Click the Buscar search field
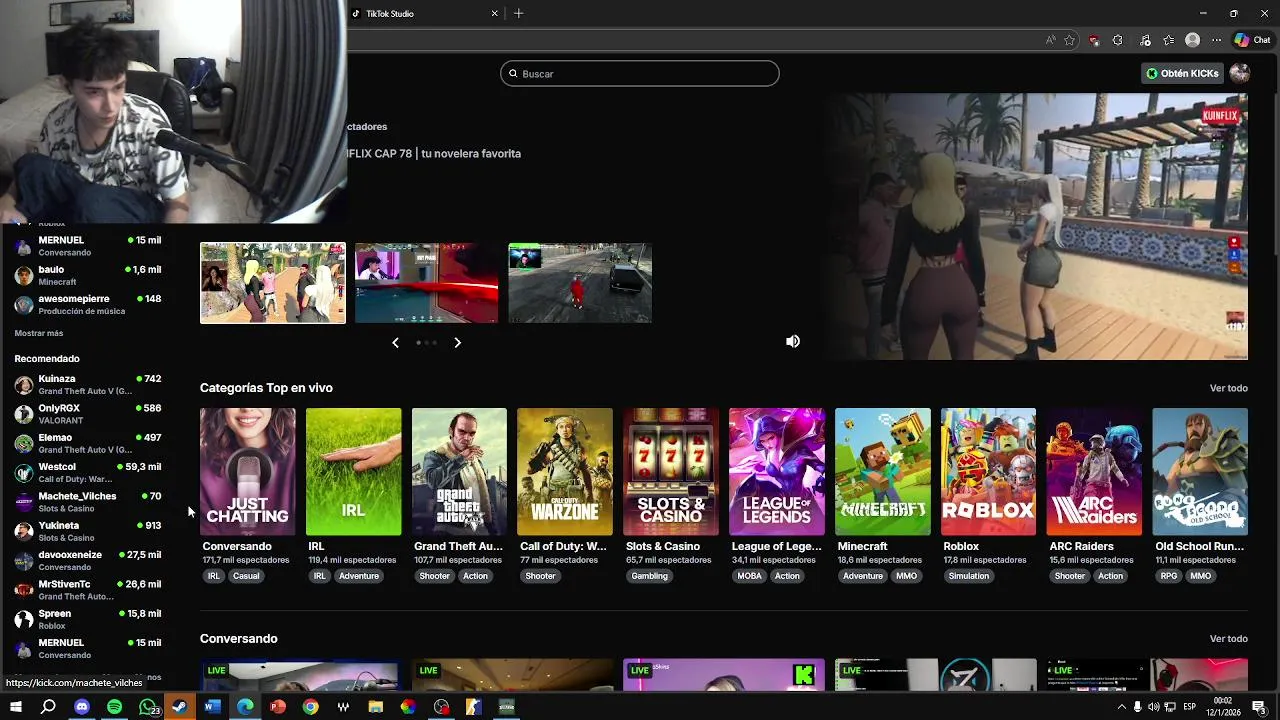 coord(640,73)
